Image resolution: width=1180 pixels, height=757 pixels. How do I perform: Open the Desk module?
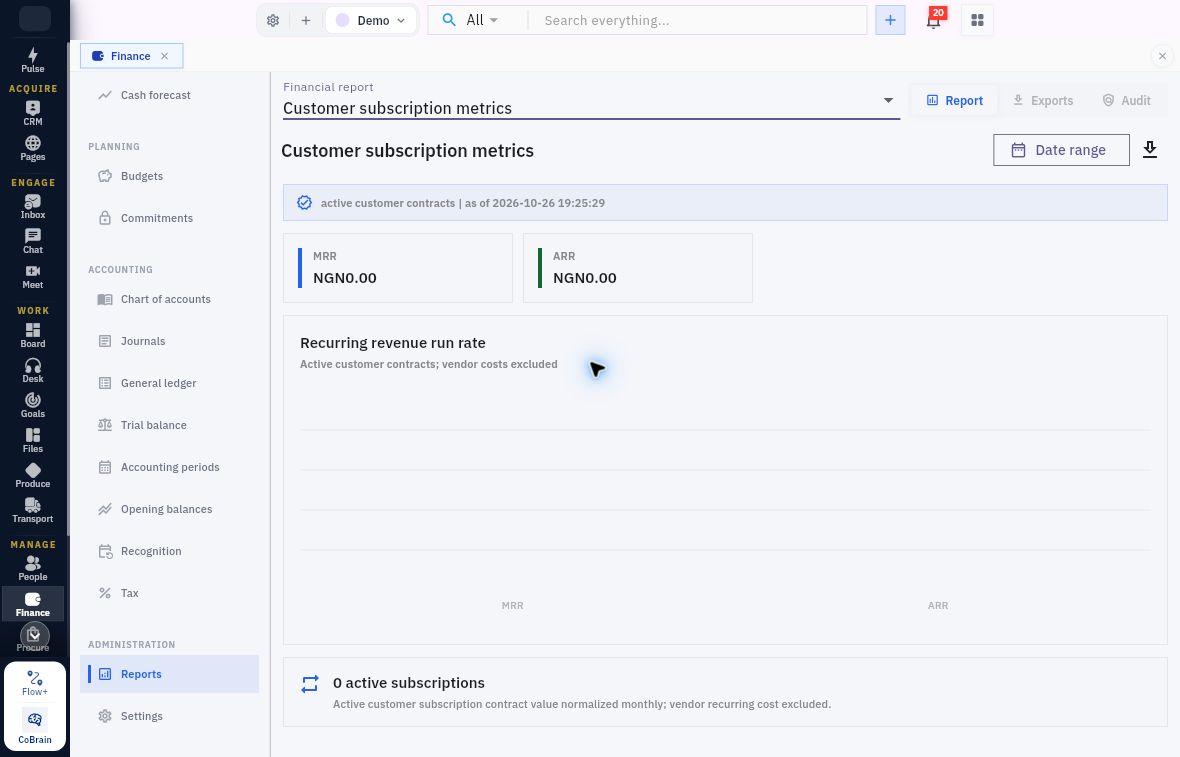coord(32,370)
